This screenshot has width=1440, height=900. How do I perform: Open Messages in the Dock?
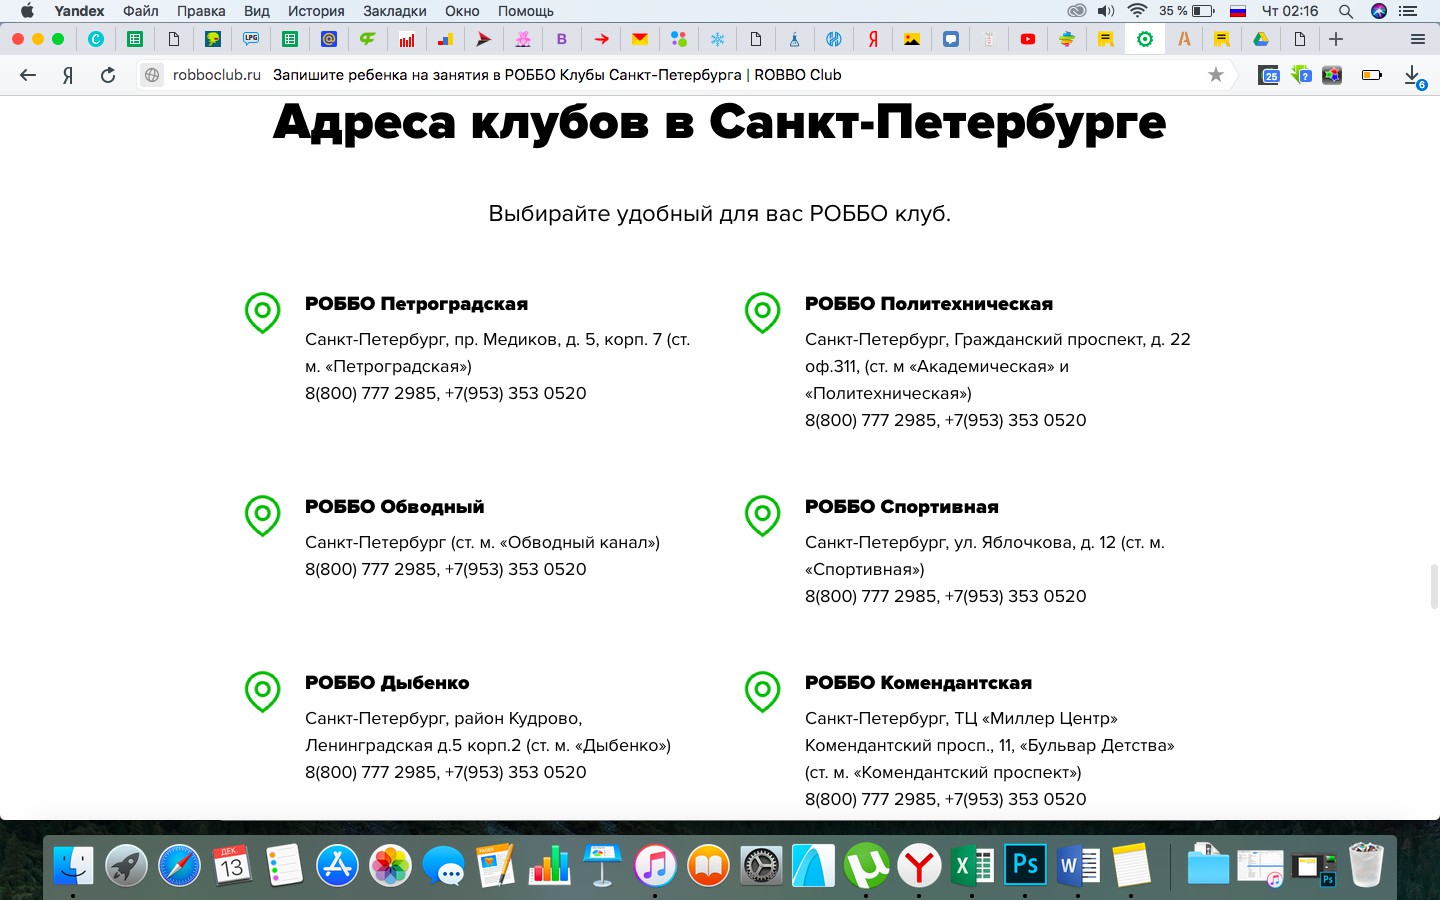pyautogui.click(x=444, y=865)
